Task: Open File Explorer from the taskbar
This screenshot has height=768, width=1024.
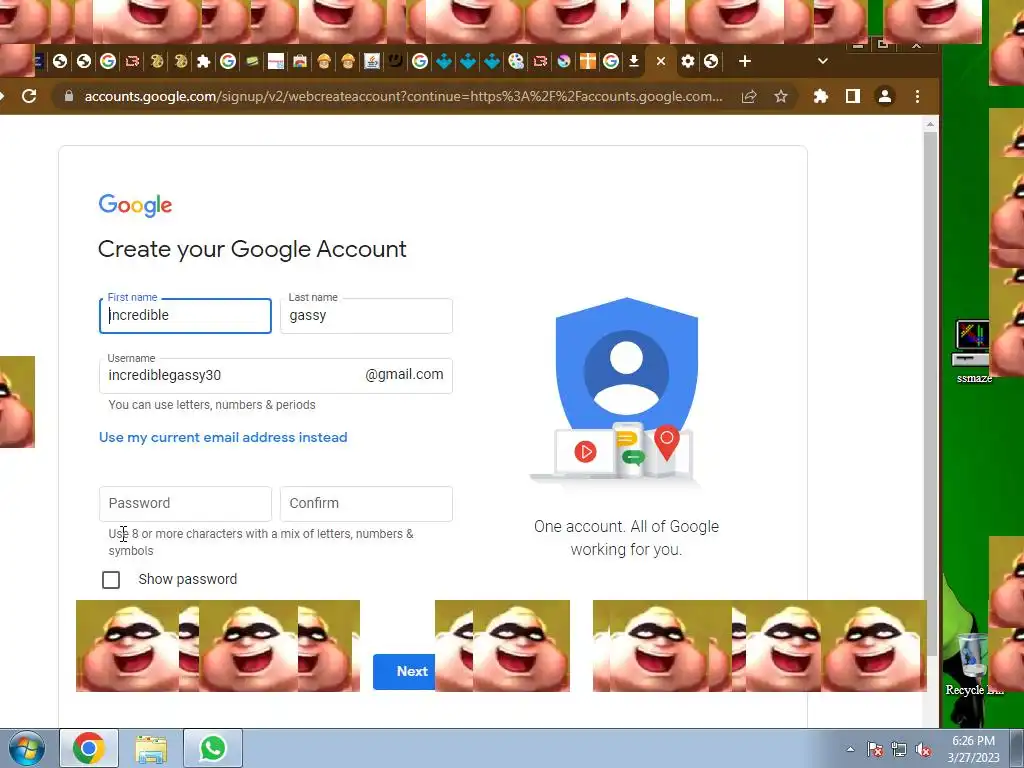Action: click(x=151, y=748)
